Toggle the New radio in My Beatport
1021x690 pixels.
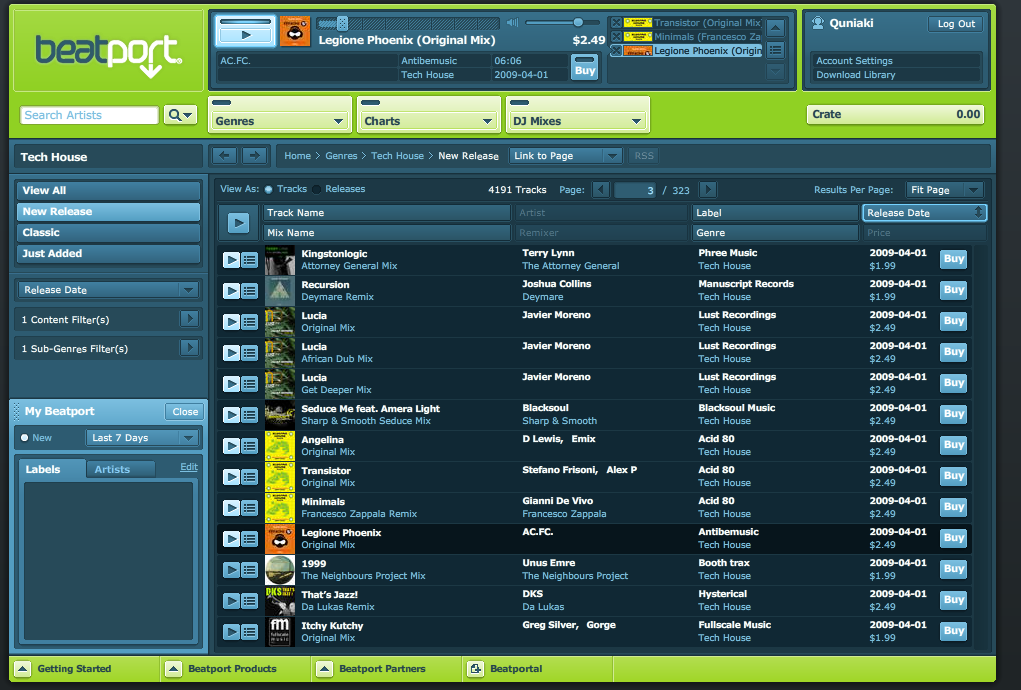[25, 438]
